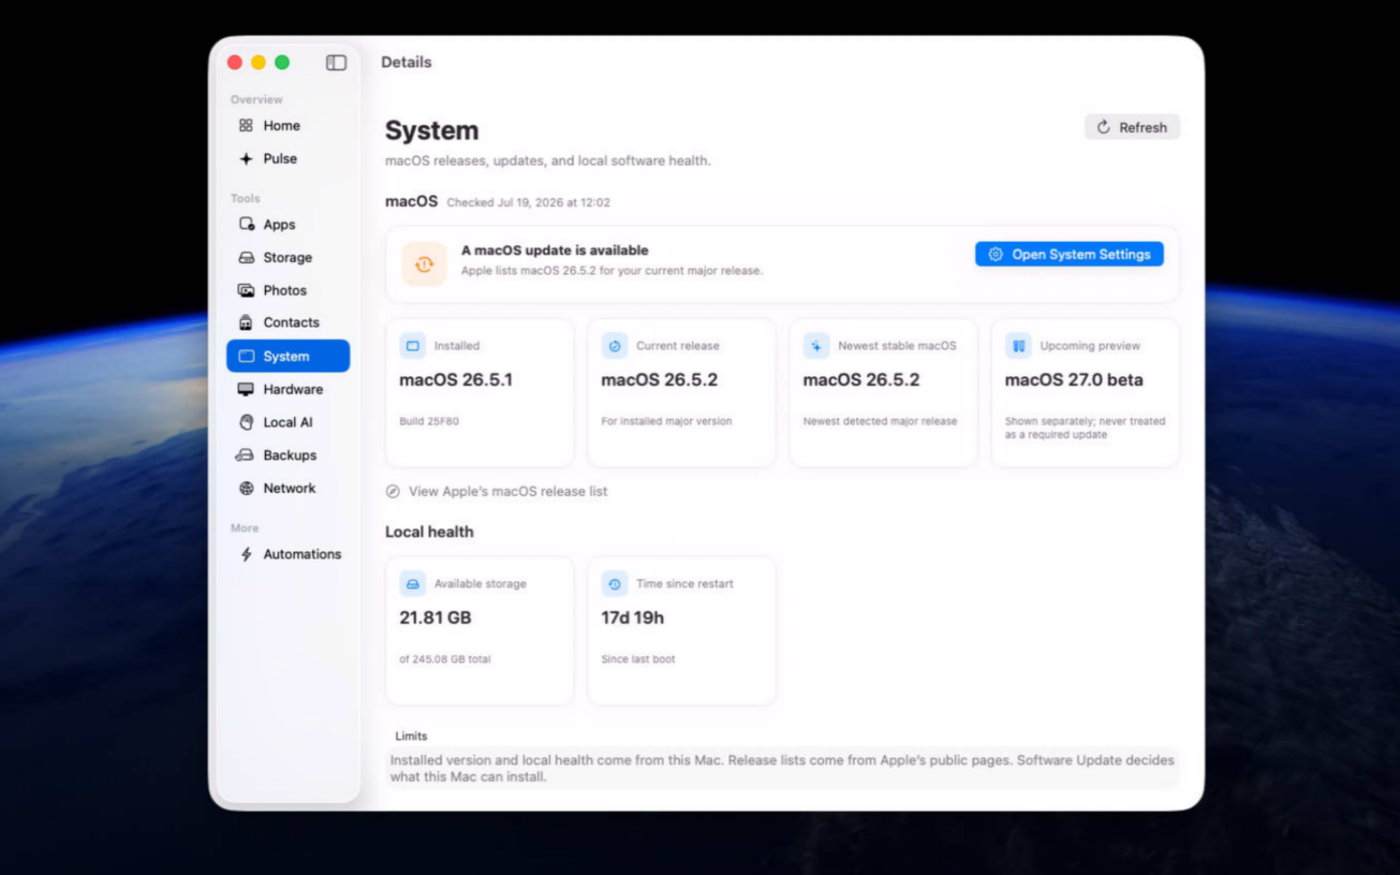Viewport: 1400px width, 875px height.
Task: Click 'A macOS update is available' heading
Action: [x=555, y=251]
